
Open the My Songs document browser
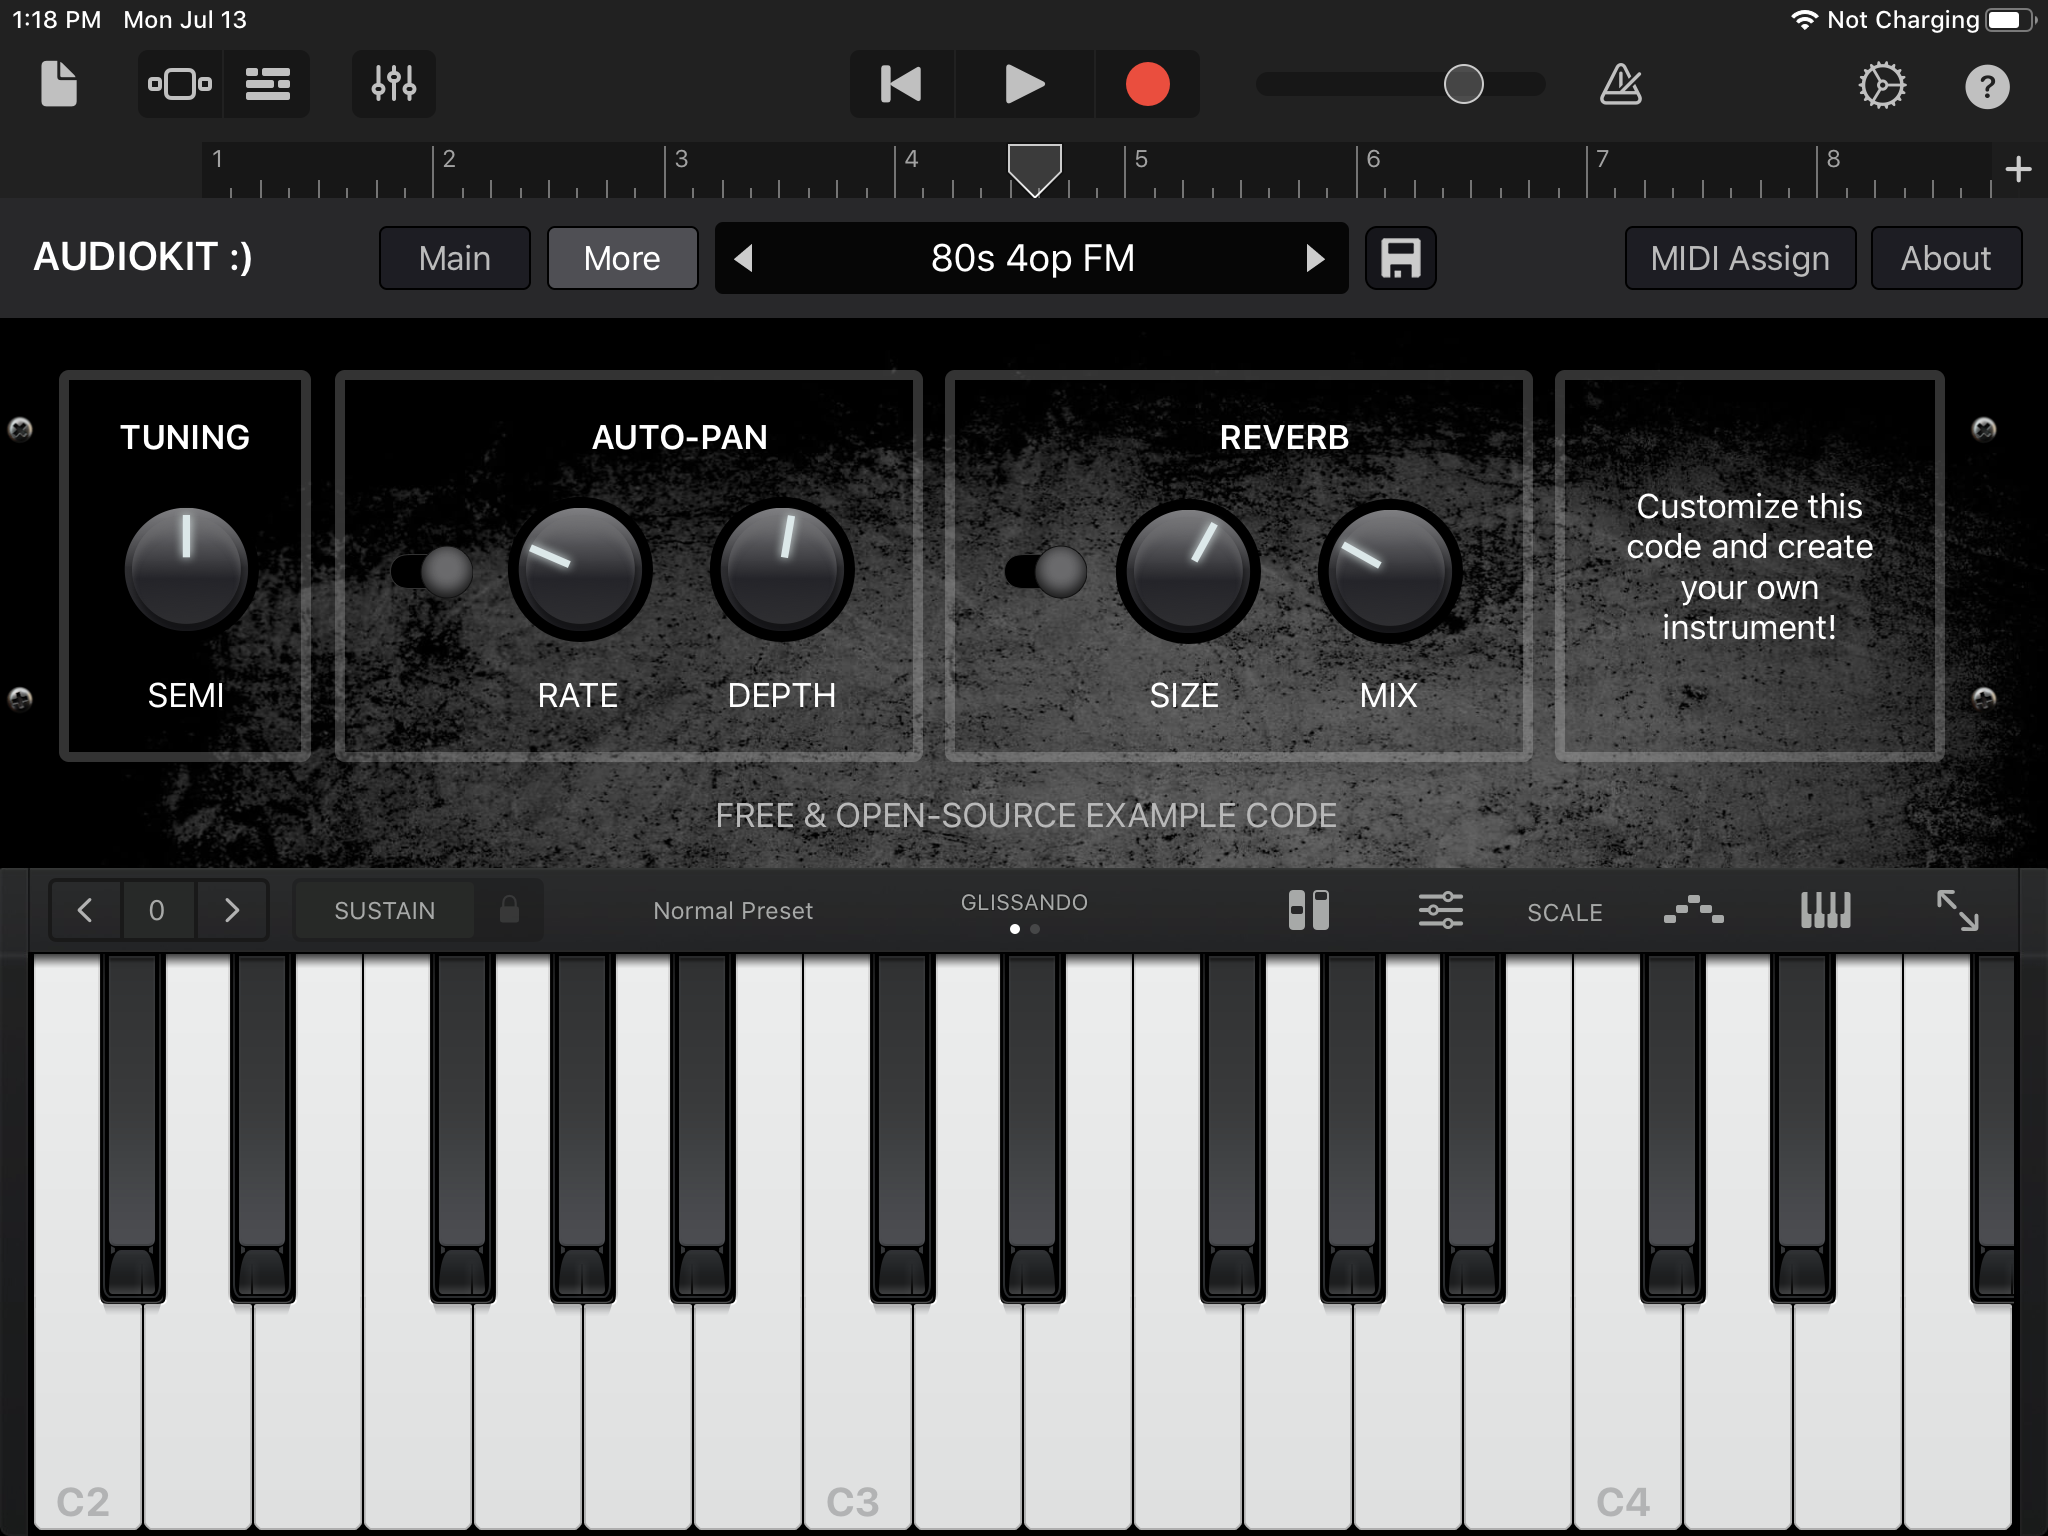point(58,84)
